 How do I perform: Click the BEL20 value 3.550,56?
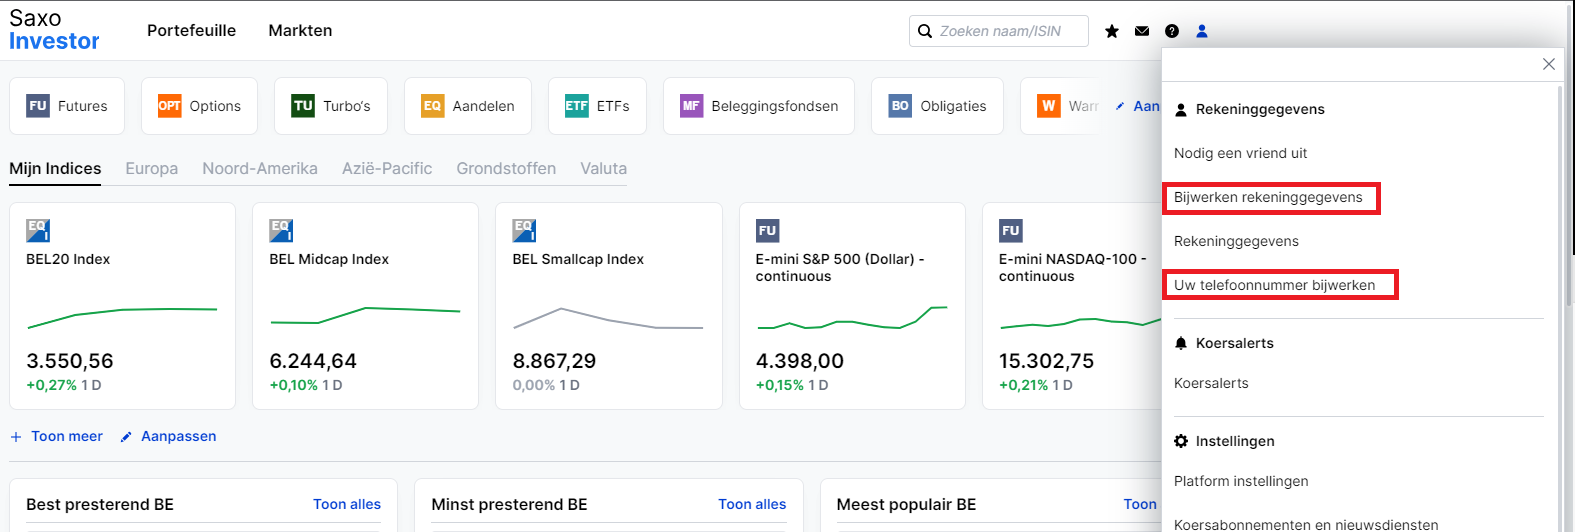(70, 361)
